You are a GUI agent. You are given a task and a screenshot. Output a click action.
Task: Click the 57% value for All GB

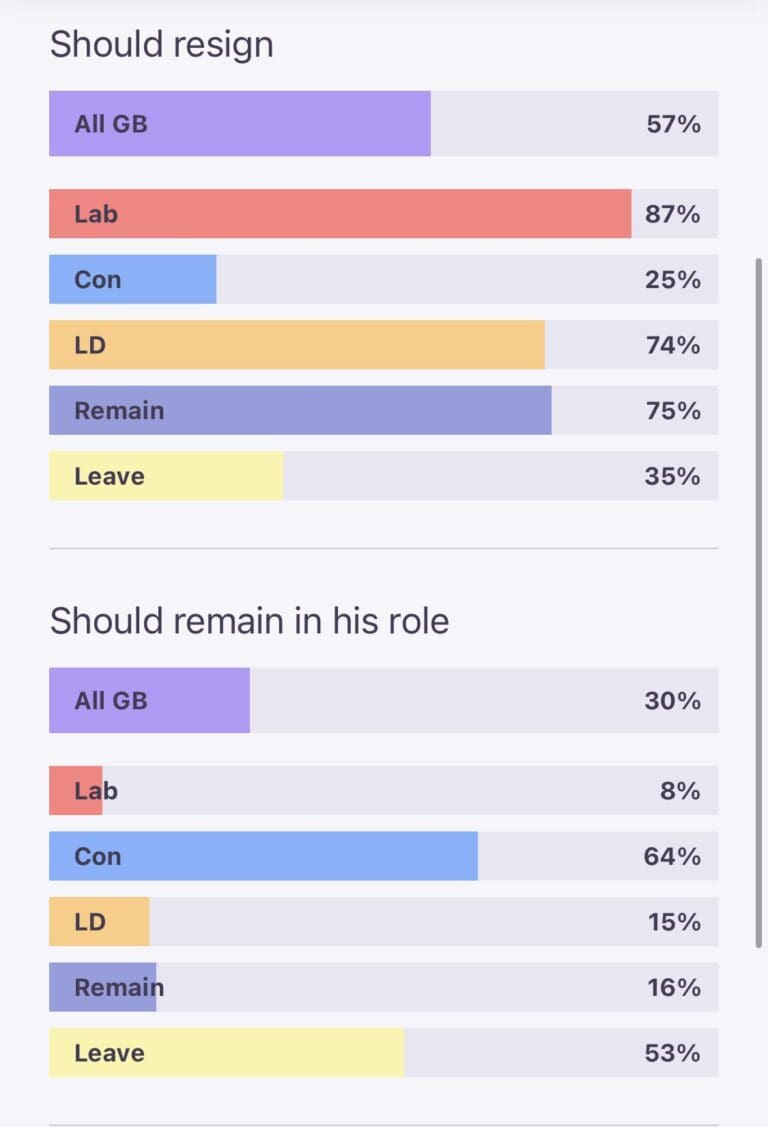(673, 124)
